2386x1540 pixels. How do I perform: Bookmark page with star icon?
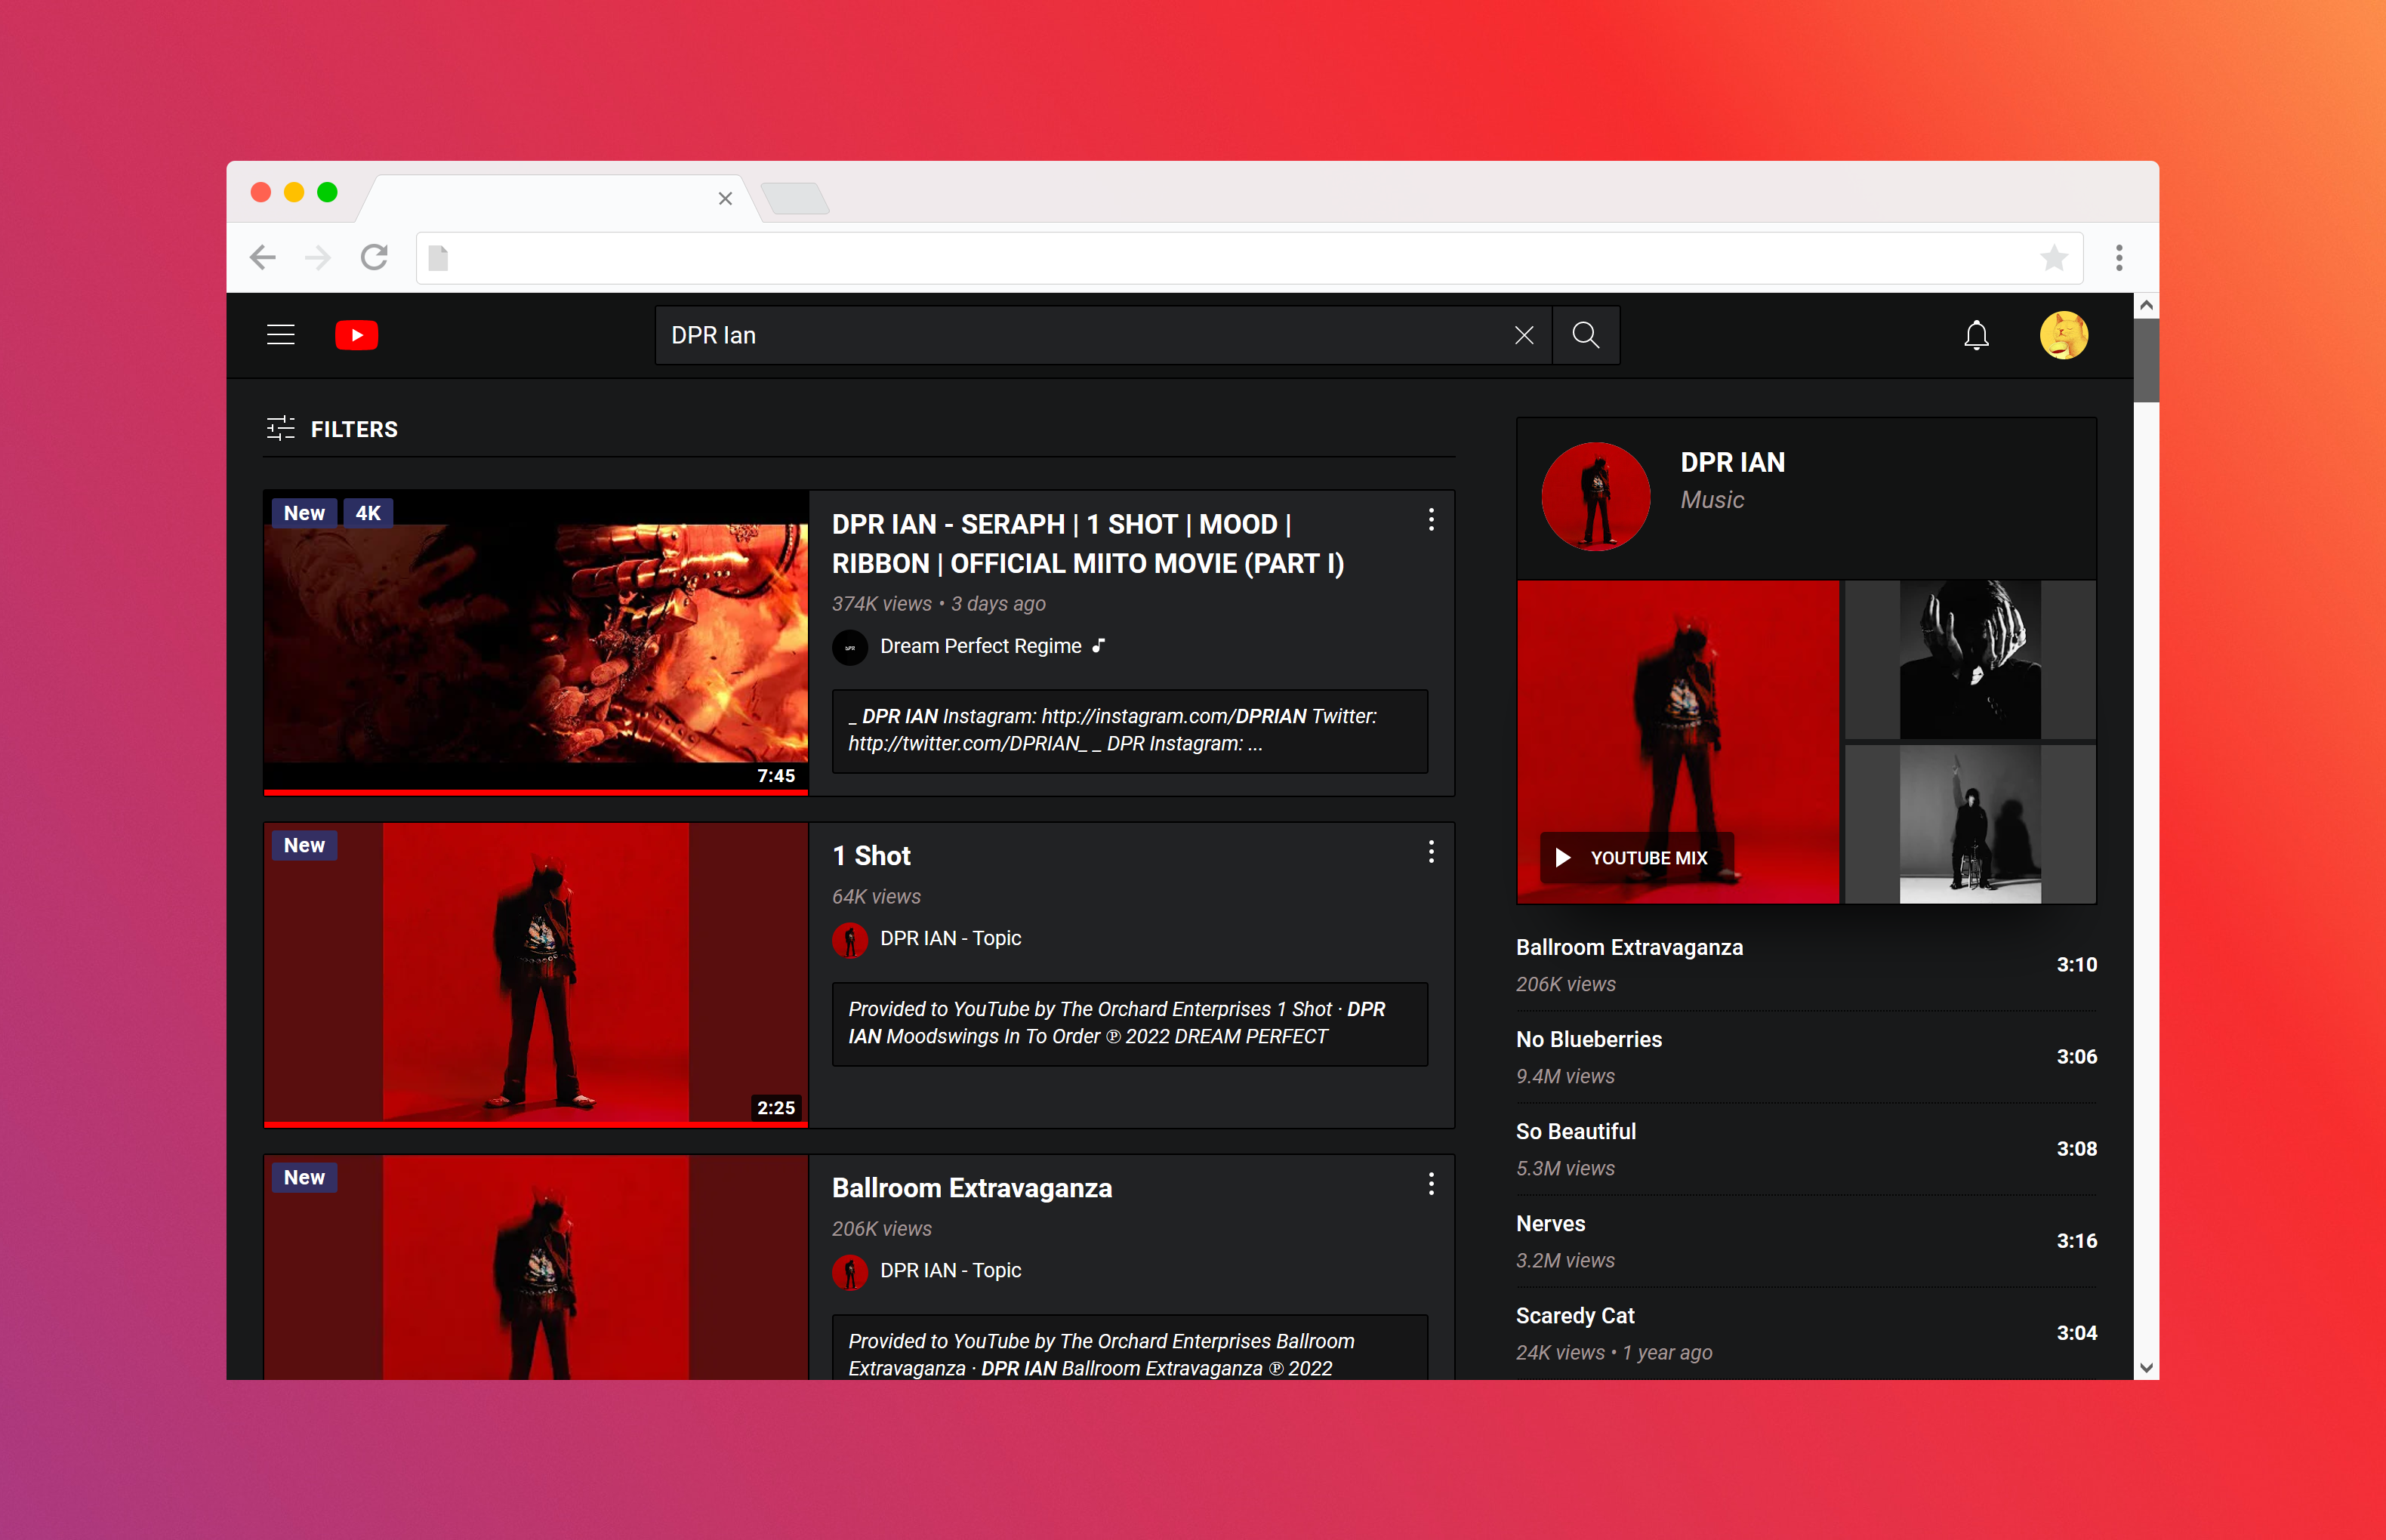(x=2053, y=258)
